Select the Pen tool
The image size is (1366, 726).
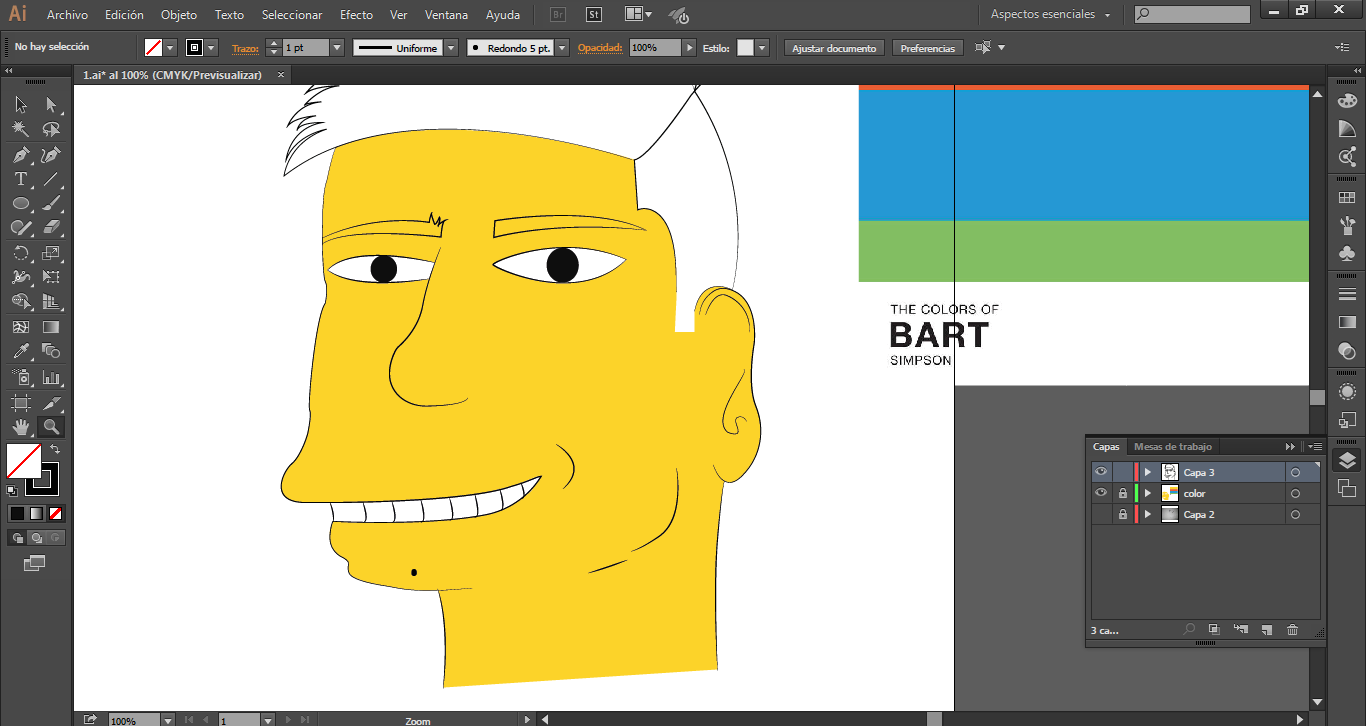click(20, 155)
